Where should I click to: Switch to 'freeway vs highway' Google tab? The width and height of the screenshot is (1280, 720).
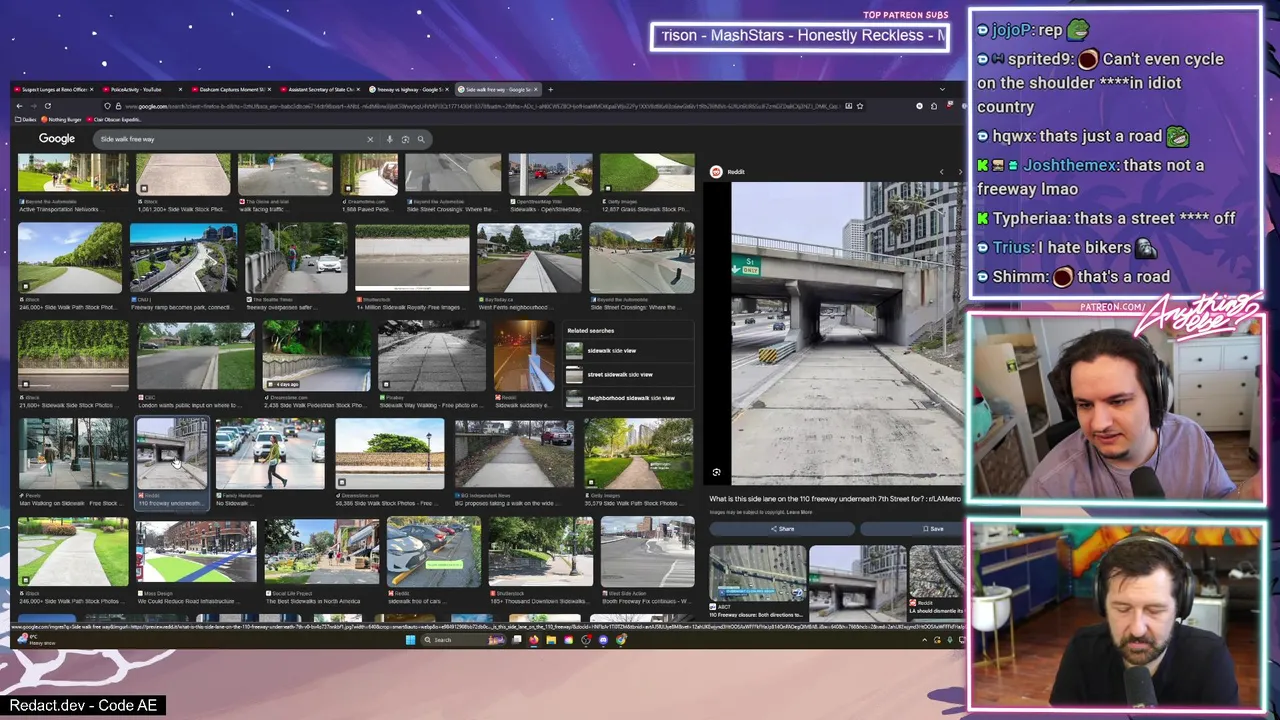[x=408, y=90]
